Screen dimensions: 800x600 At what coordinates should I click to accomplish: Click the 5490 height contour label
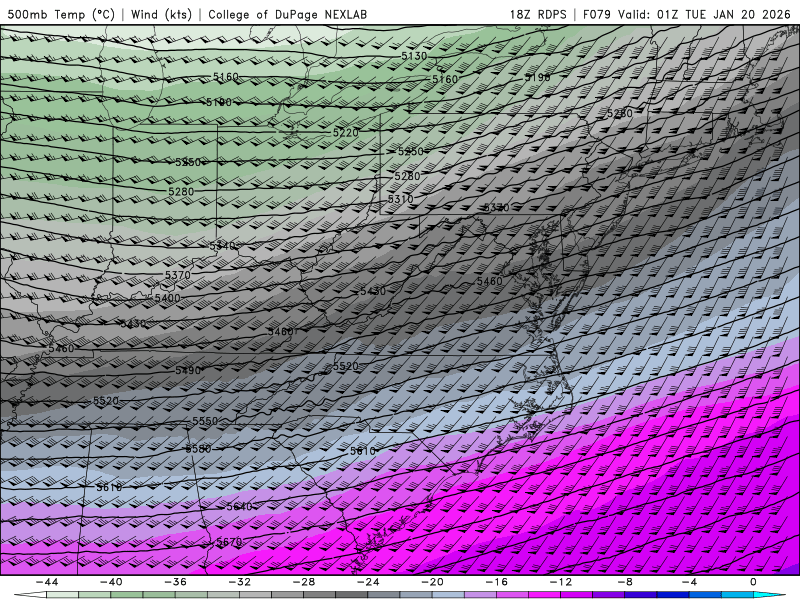(x=188, y=370)
